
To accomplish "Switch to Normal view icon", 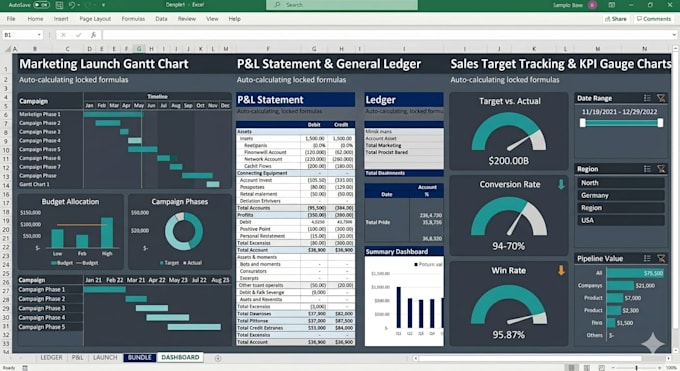I will click(x=572, y=368).
